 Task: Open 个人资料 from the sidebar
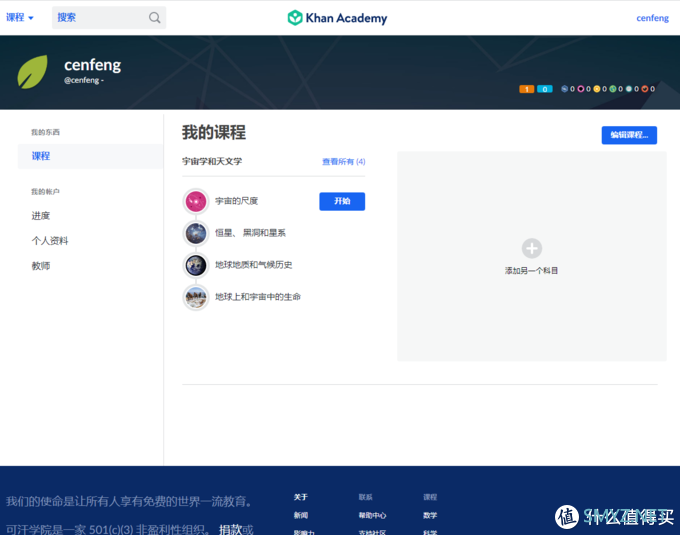(50, 241)
